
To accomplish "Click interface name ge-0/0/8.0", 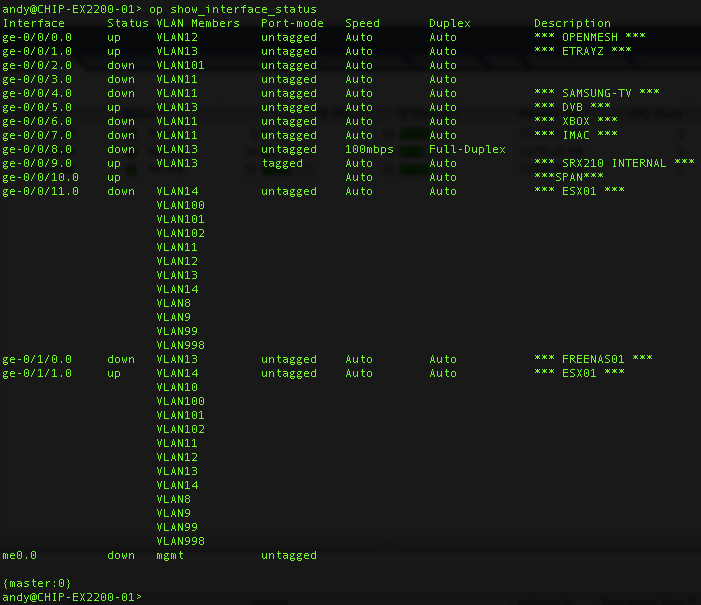I will [x=37, y=149].
